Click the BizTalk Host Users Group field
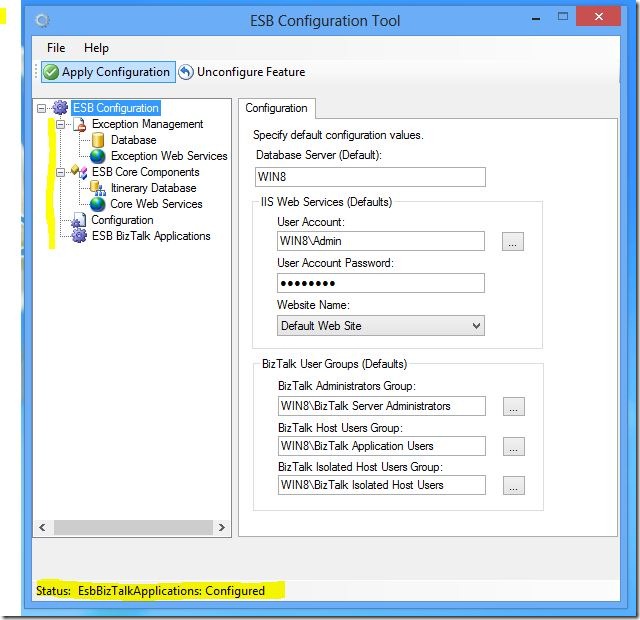Viewport: 640px width, 620px height. click(382, 446)
